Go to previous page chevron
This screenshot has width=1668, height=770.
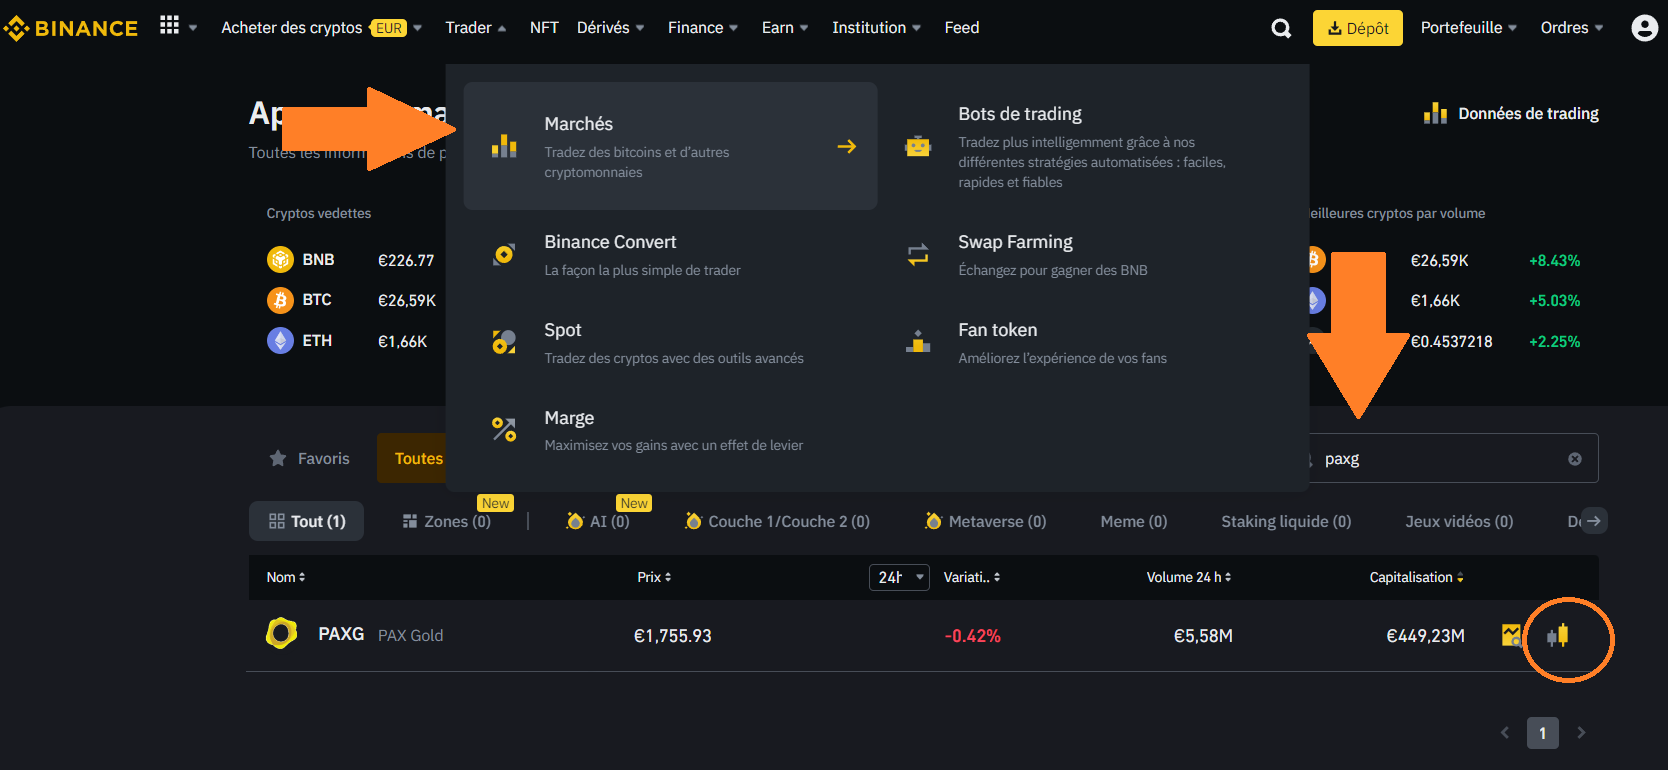(1505, 733)
